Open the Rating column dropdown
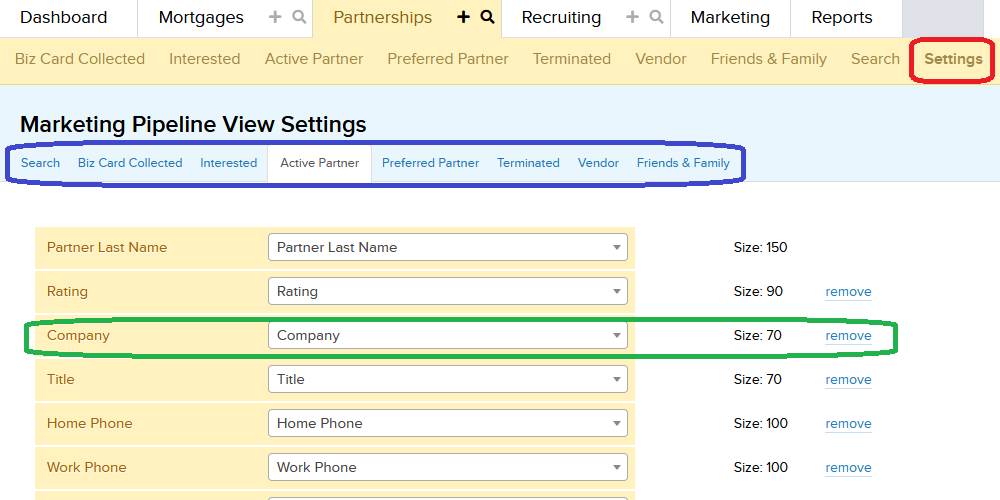The height and width of the screenshot is (500, 1000). pos(448,291)
